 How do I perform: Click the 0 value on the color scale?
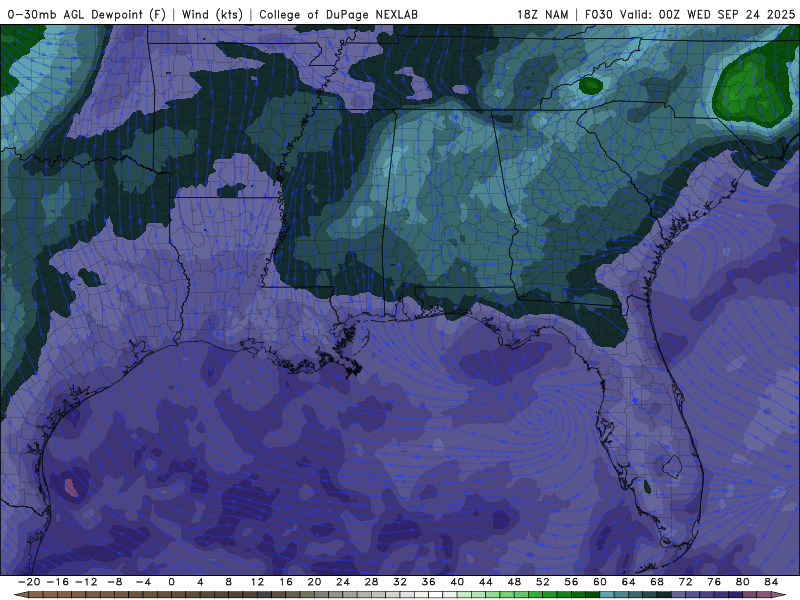[171, 582]
